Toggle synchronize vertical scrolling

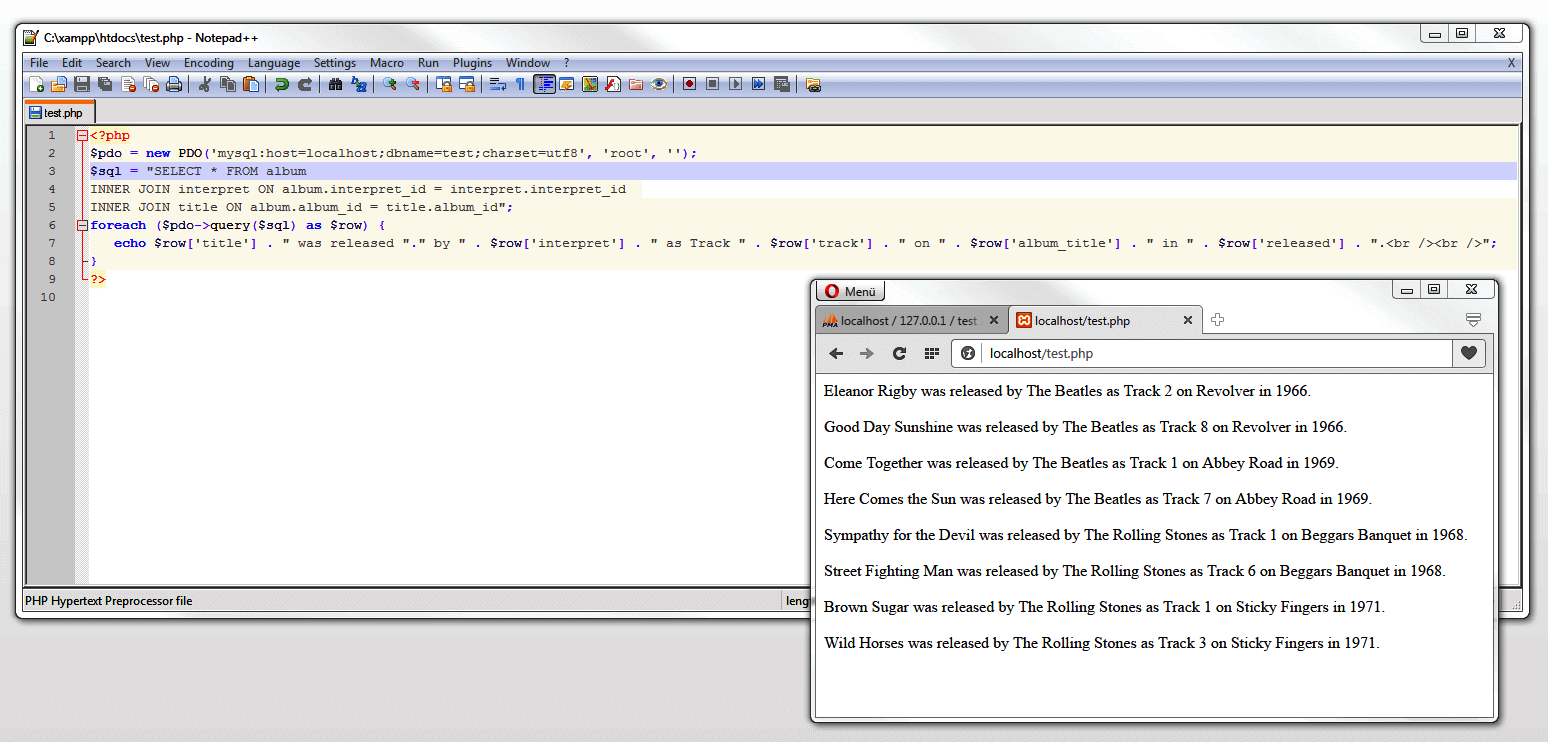click(x=444, y=84)
